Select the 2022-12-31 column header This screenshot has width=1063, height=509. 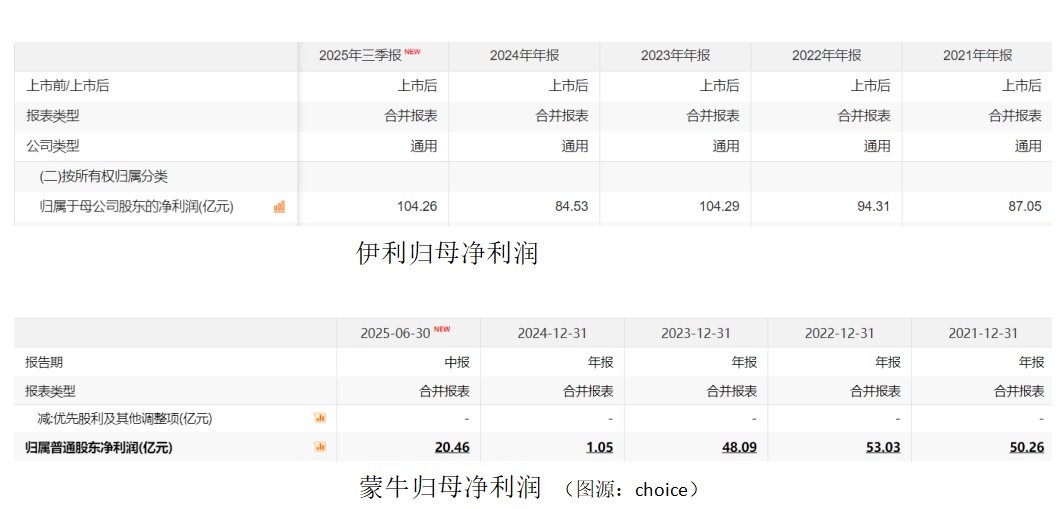[x=839, y=333]
